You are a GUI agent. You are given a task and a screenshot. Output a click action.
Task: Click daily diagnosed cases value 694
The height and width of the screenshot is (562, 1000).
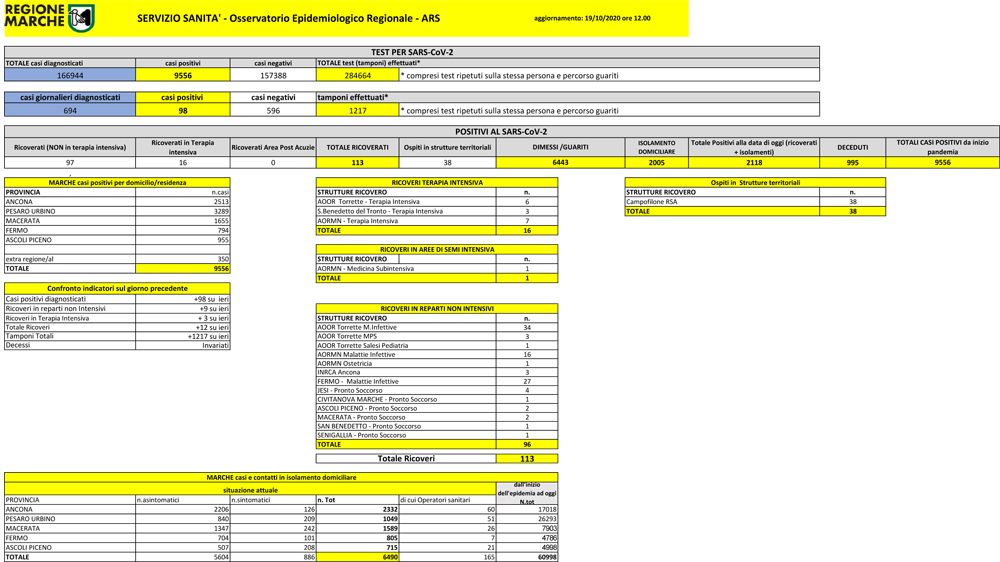(x=70, y=111)
